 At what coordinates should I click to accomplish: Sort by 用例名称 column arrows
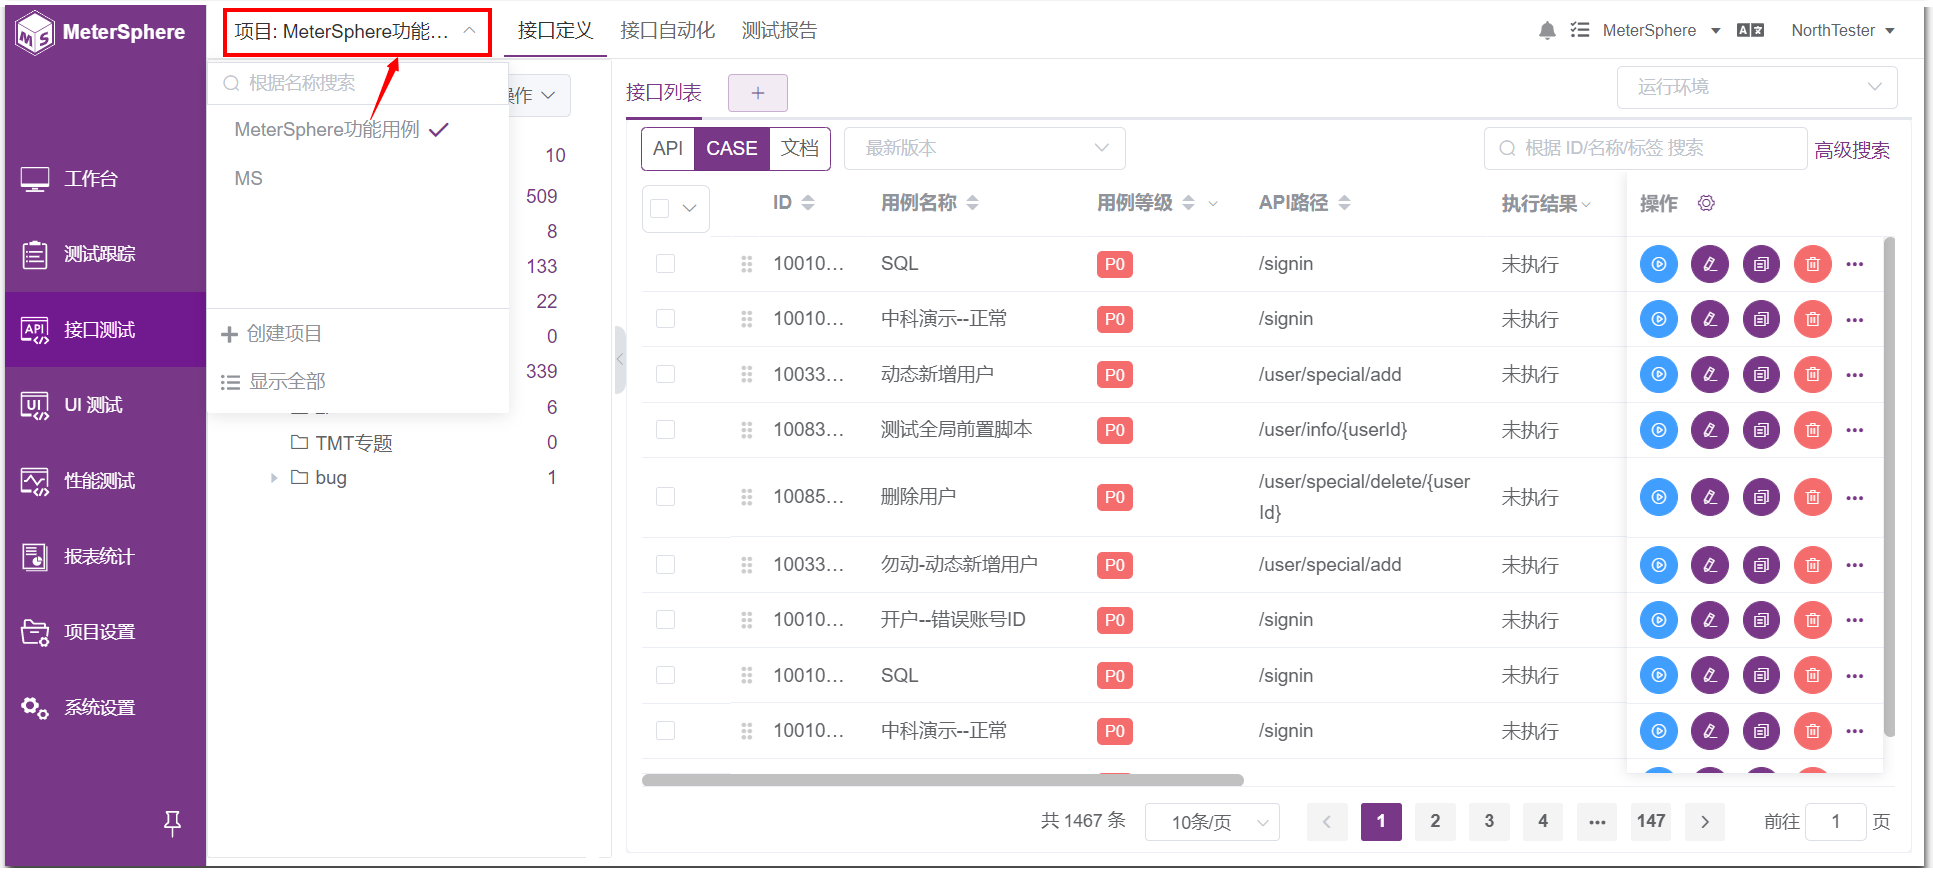click(x=972, y=203)
